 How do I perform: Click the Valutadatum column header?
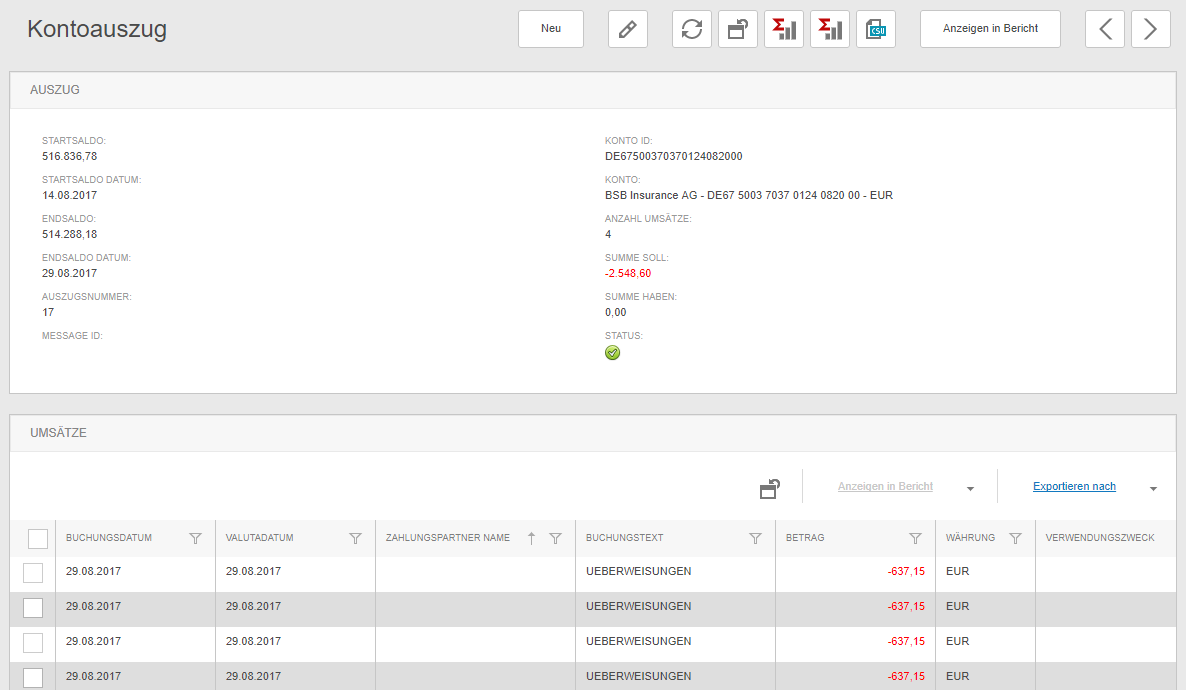click(x=260, y=538)
